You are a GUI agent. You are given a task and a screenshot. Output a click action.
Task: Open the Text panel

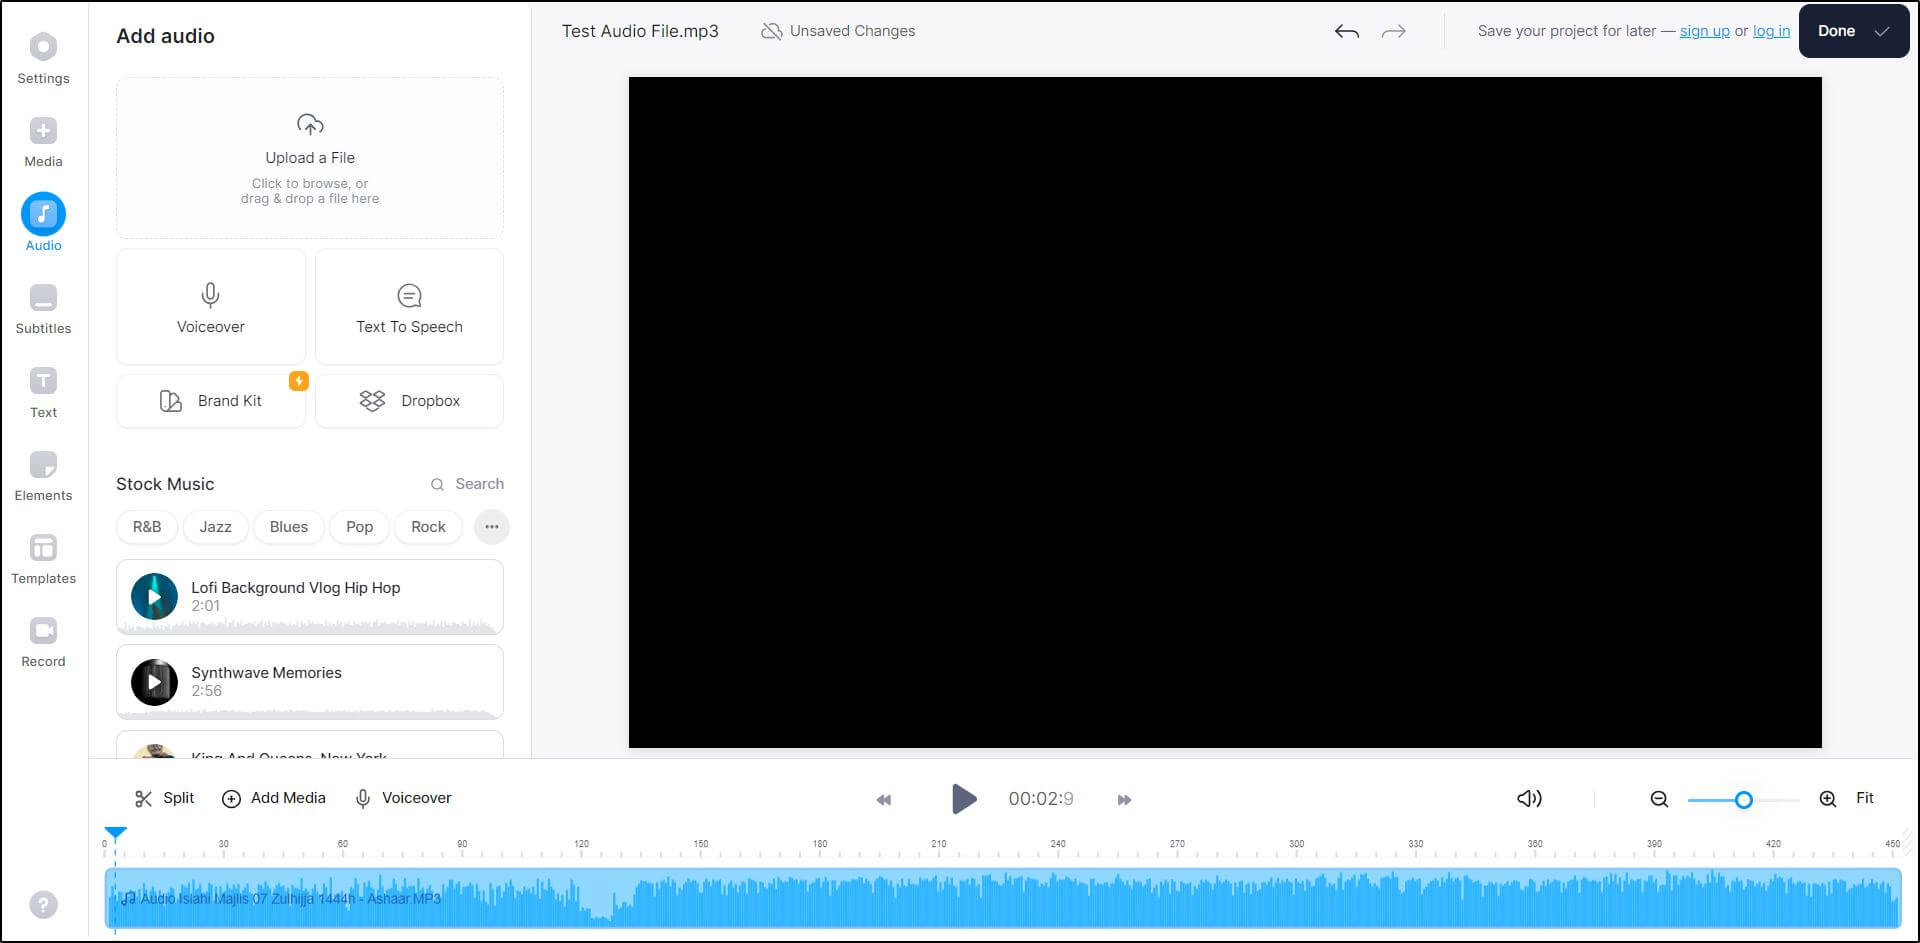(43, 390)
